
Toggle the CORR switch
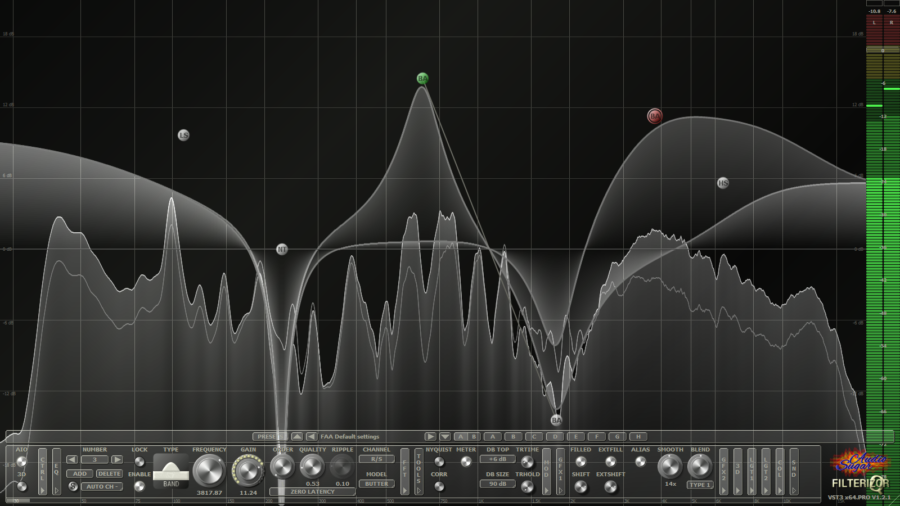439,486
